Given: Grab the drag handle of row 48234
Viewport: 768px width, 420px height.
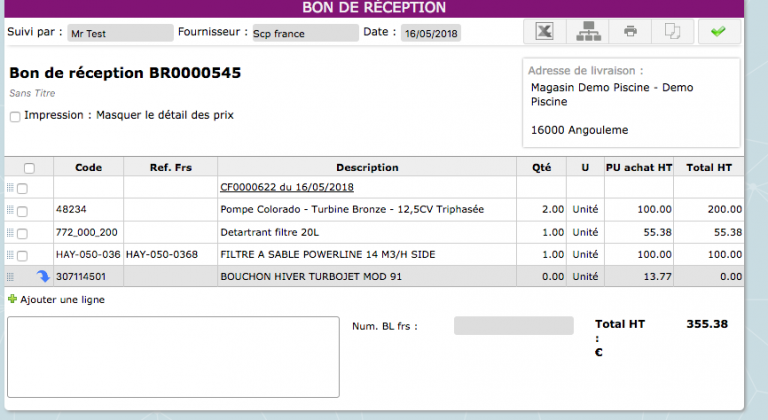Looking at the screenshot, I should [10, 210].
